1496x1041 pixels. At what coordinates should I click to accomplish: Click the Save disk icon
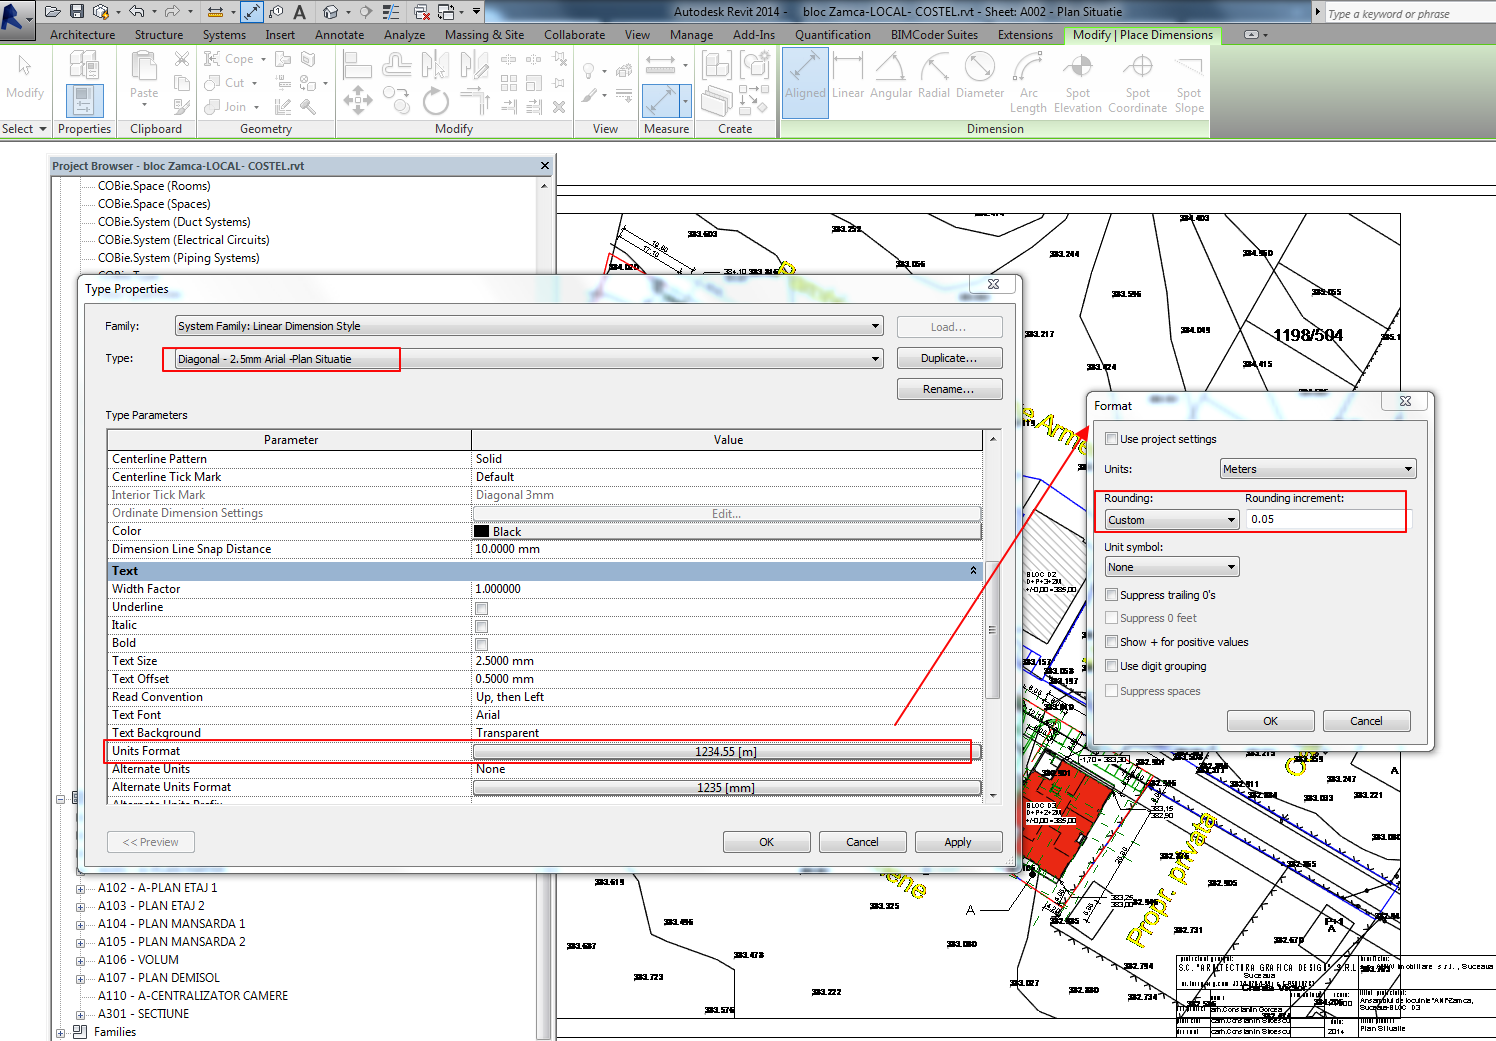point(76,12)
